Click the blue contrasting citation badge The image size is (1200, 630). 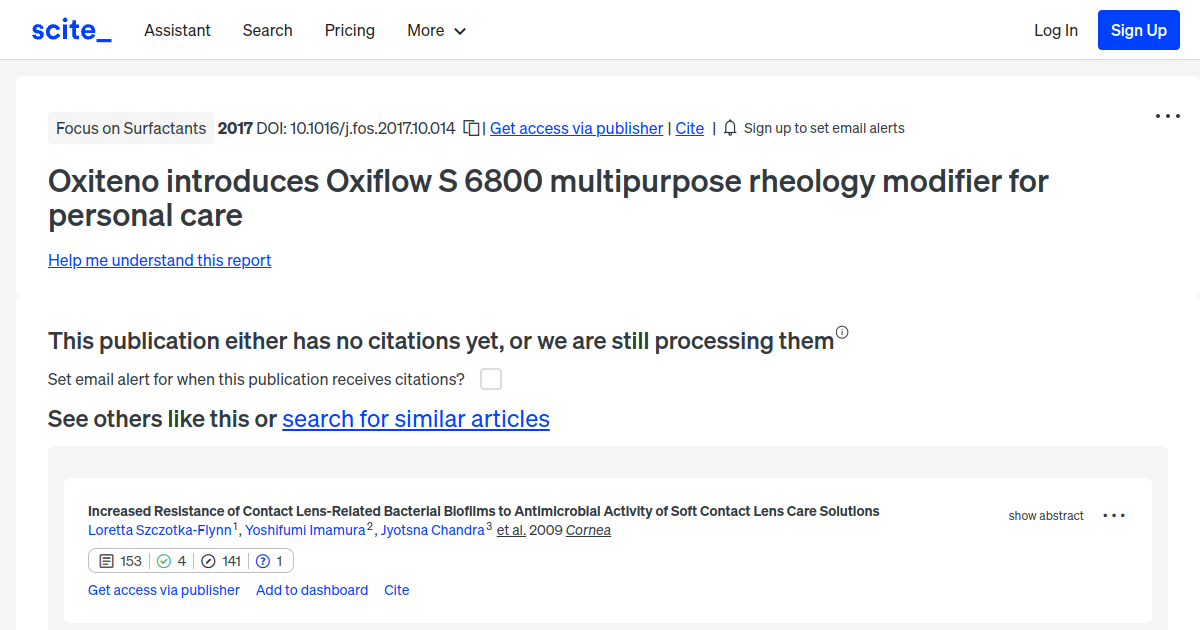click(x=269, y=560)
